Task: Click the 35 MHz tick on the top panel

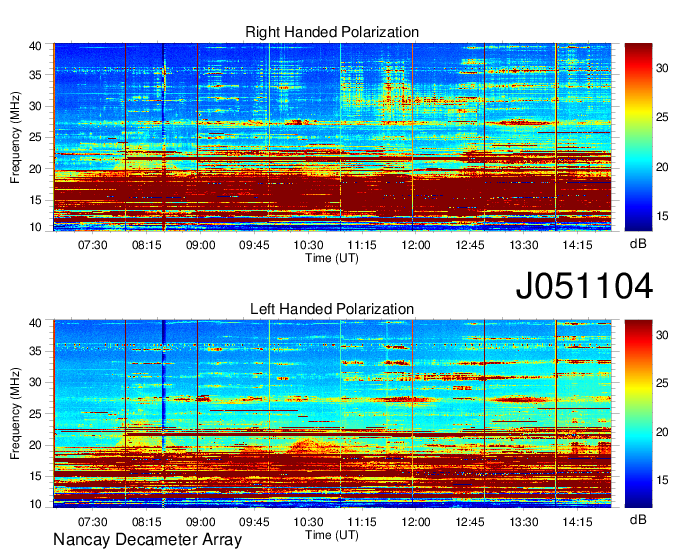Action: coord(35,75)
